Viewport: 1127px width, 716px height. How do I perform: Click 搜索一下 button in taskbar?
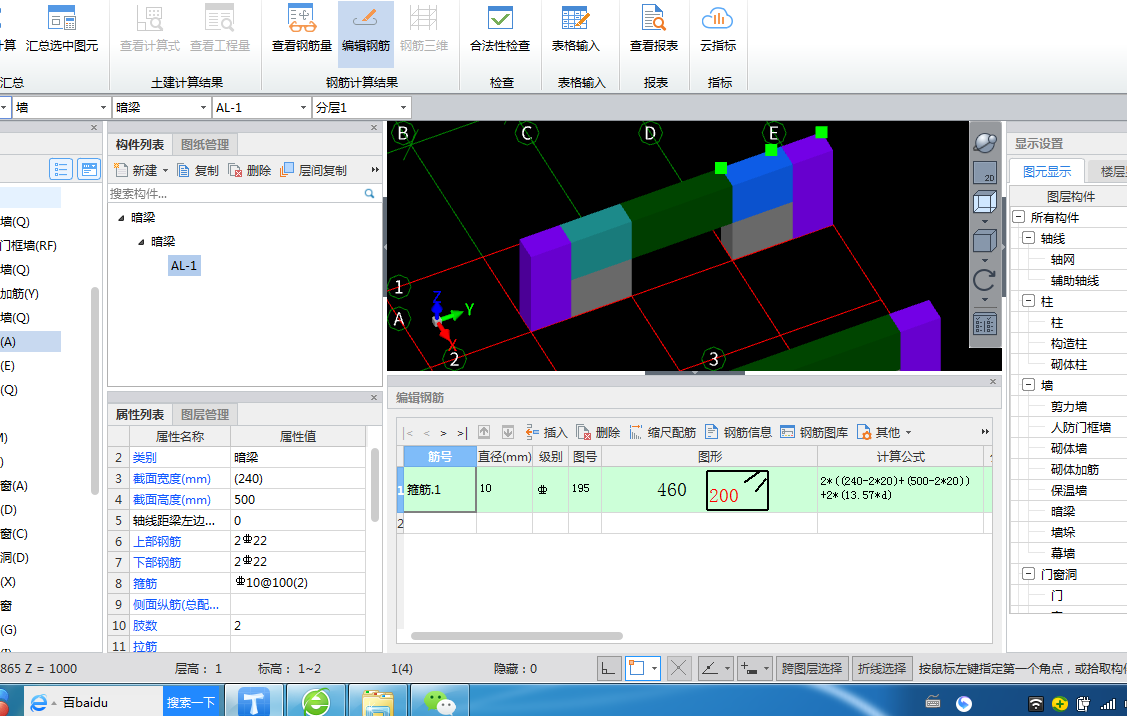pyautogui.click(x=191, y=702)
